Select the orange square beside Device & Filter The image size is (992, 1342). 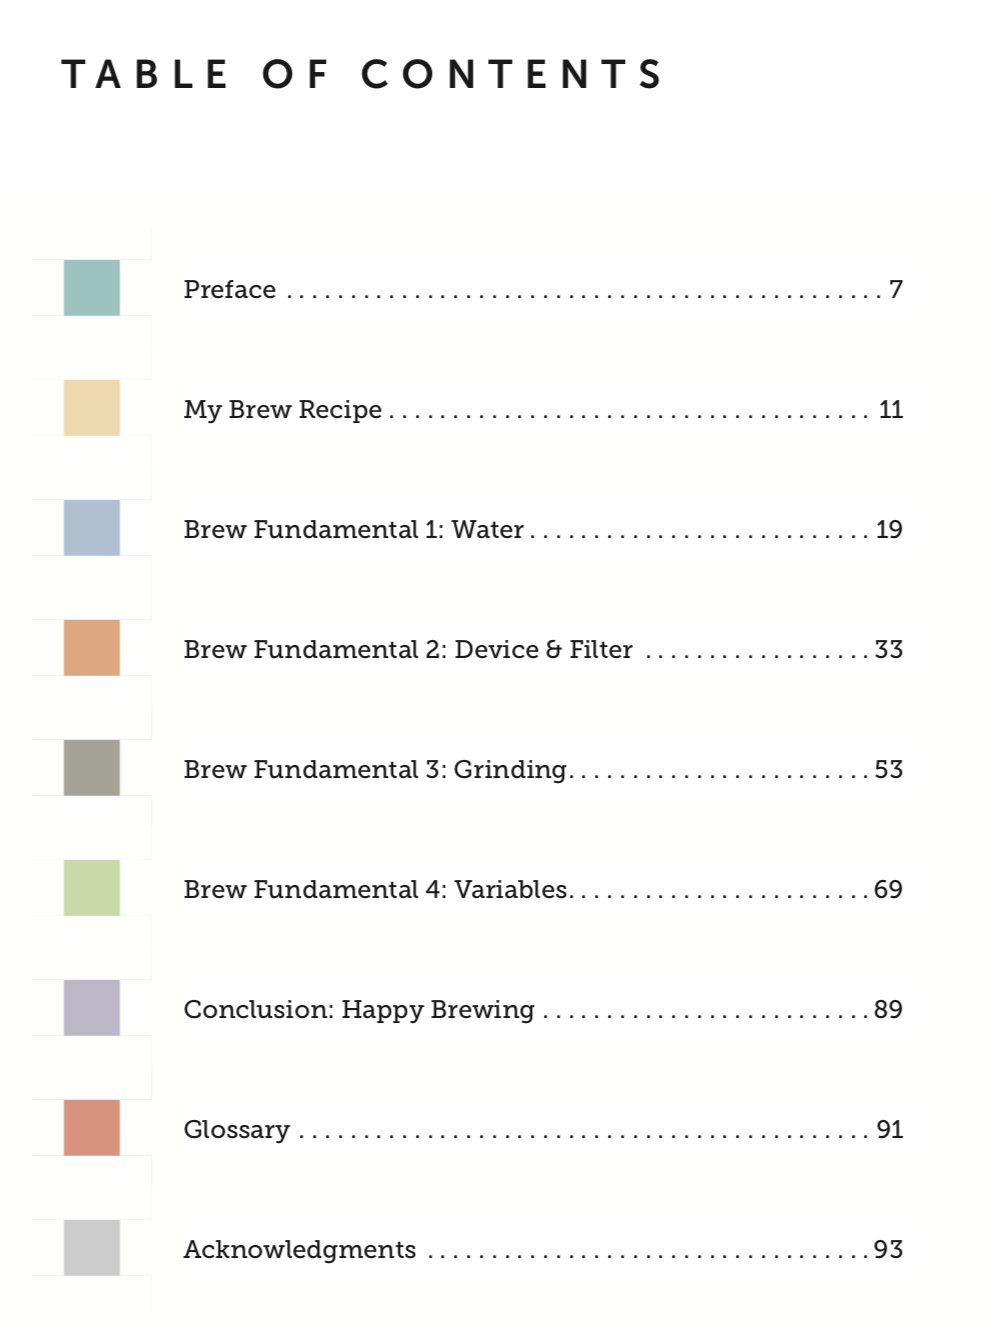point(92,648)
